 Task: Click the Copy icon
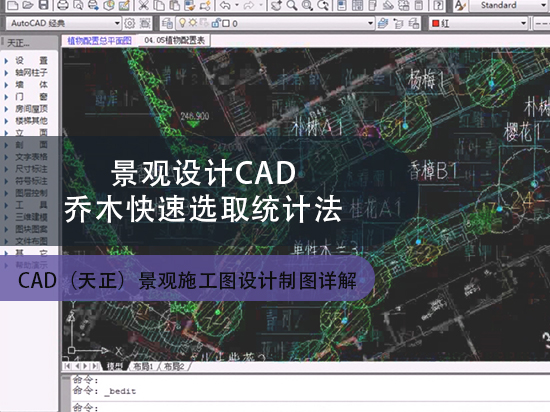[x=159, y=5]
